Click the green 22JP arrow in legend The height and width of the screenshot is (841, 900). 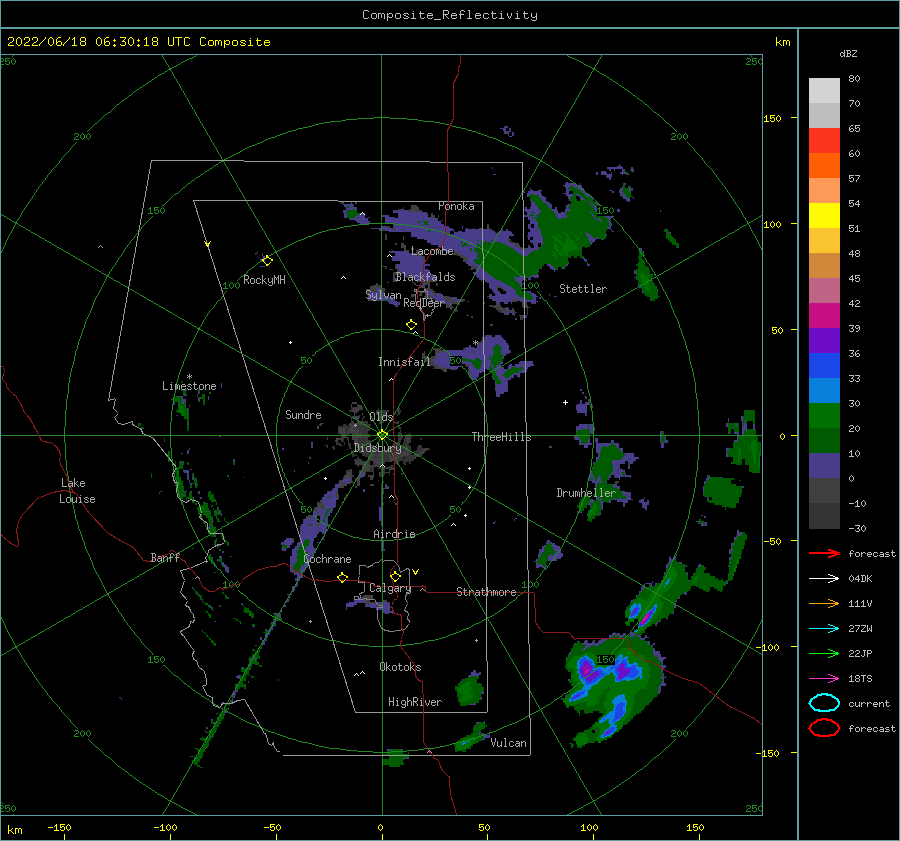pos(824,653)
